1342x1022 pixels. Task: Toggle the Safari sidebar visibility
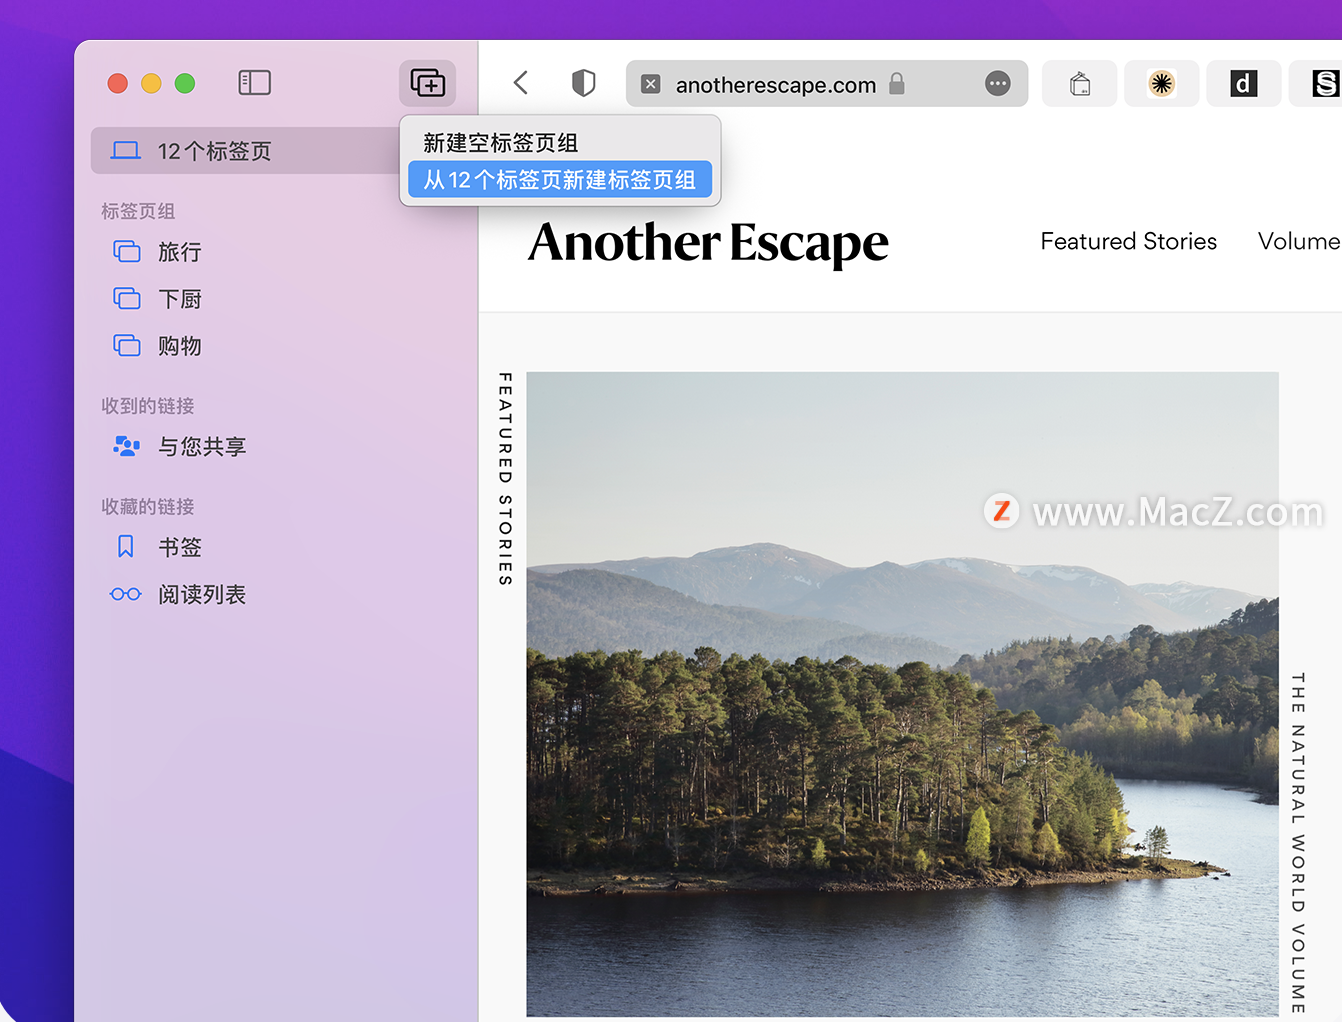pyautogui.click(x=254, y=83)
